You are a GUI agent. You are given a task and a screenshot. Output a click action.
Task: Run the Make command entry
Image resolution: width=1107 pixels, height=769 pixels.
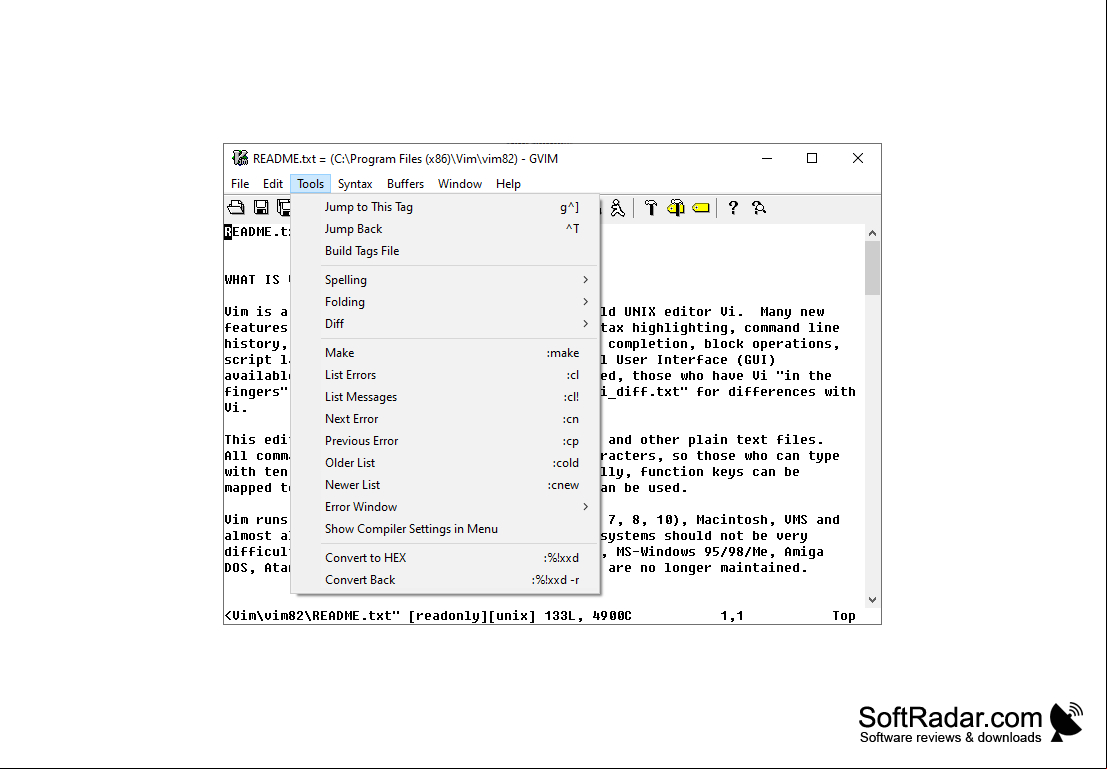point(445,352)
